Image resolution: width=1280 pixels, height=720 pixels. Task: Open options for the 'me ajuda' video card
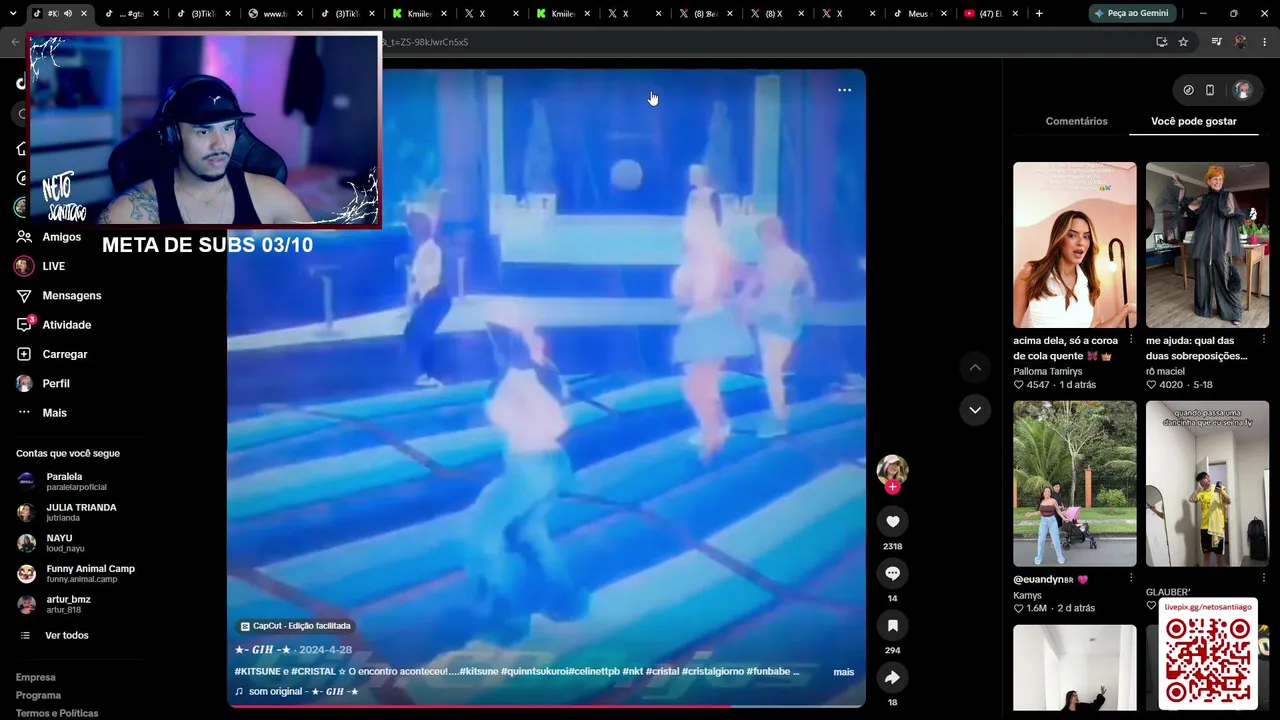1264,340
